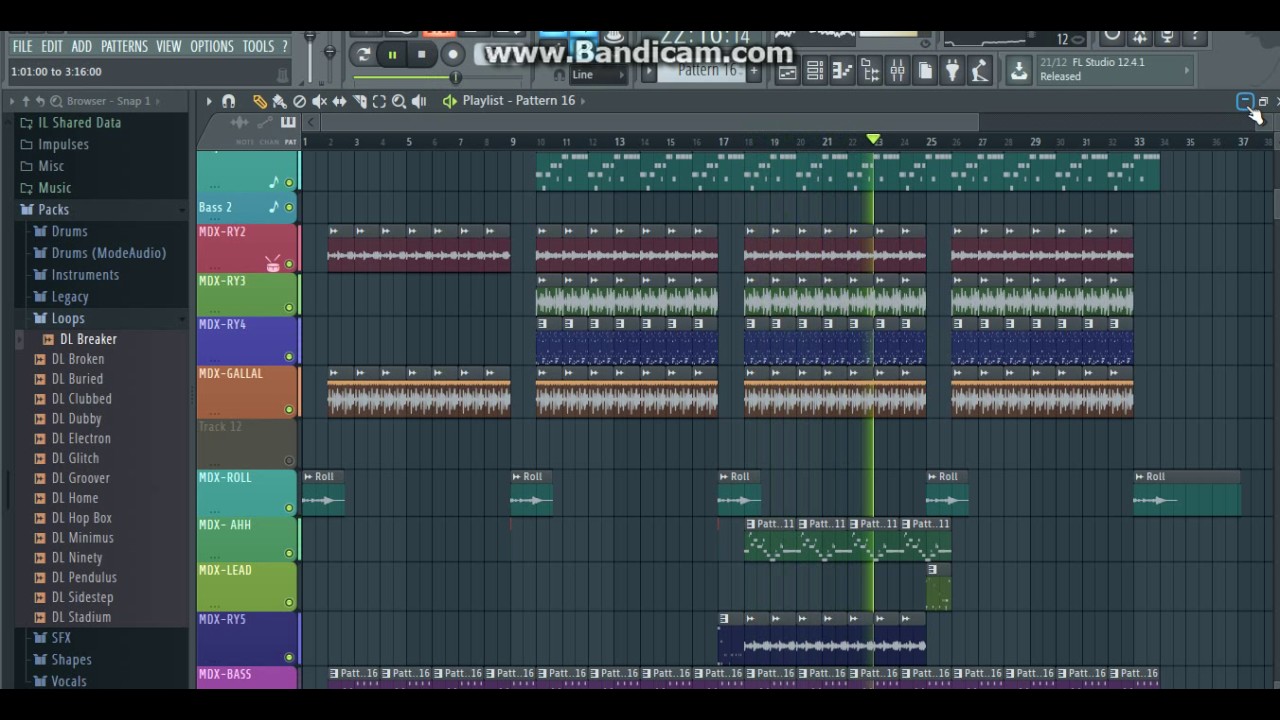Open the TOOLS menu

pos(258,46)
